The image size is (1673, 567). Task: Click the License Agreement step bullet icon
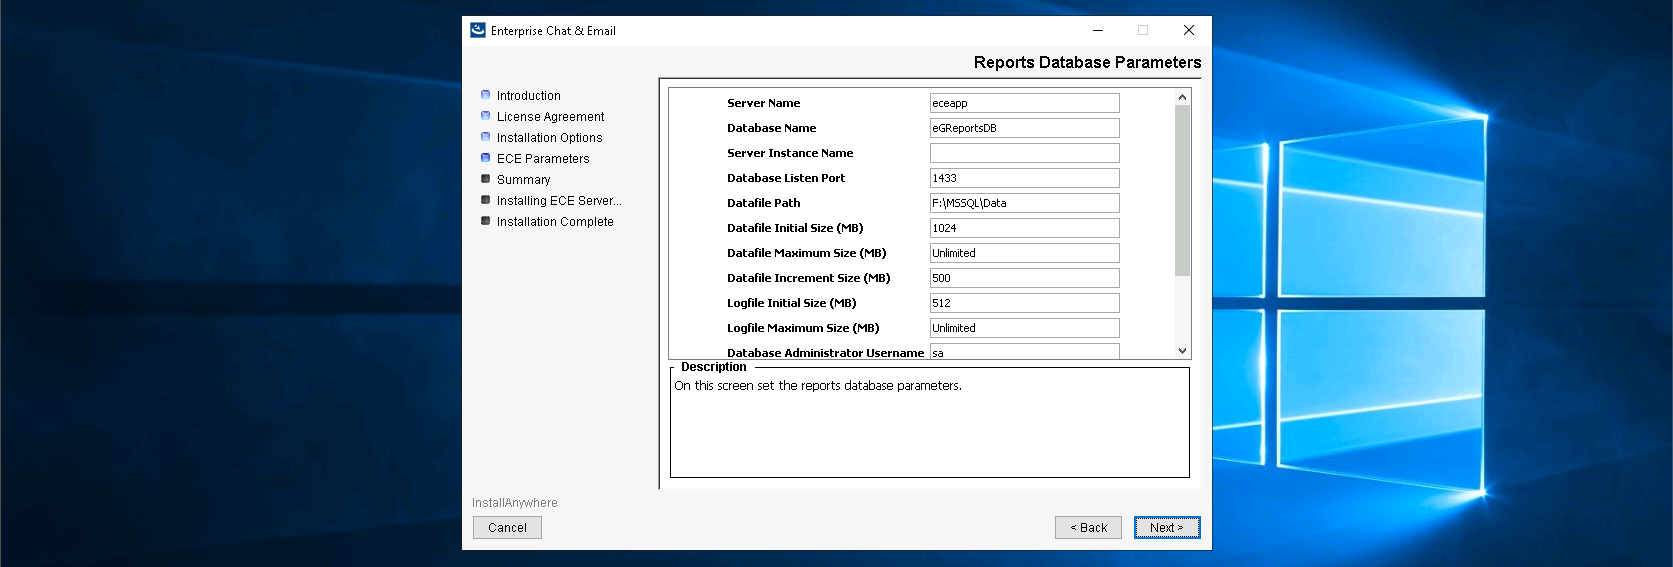(x=486, y=116)
